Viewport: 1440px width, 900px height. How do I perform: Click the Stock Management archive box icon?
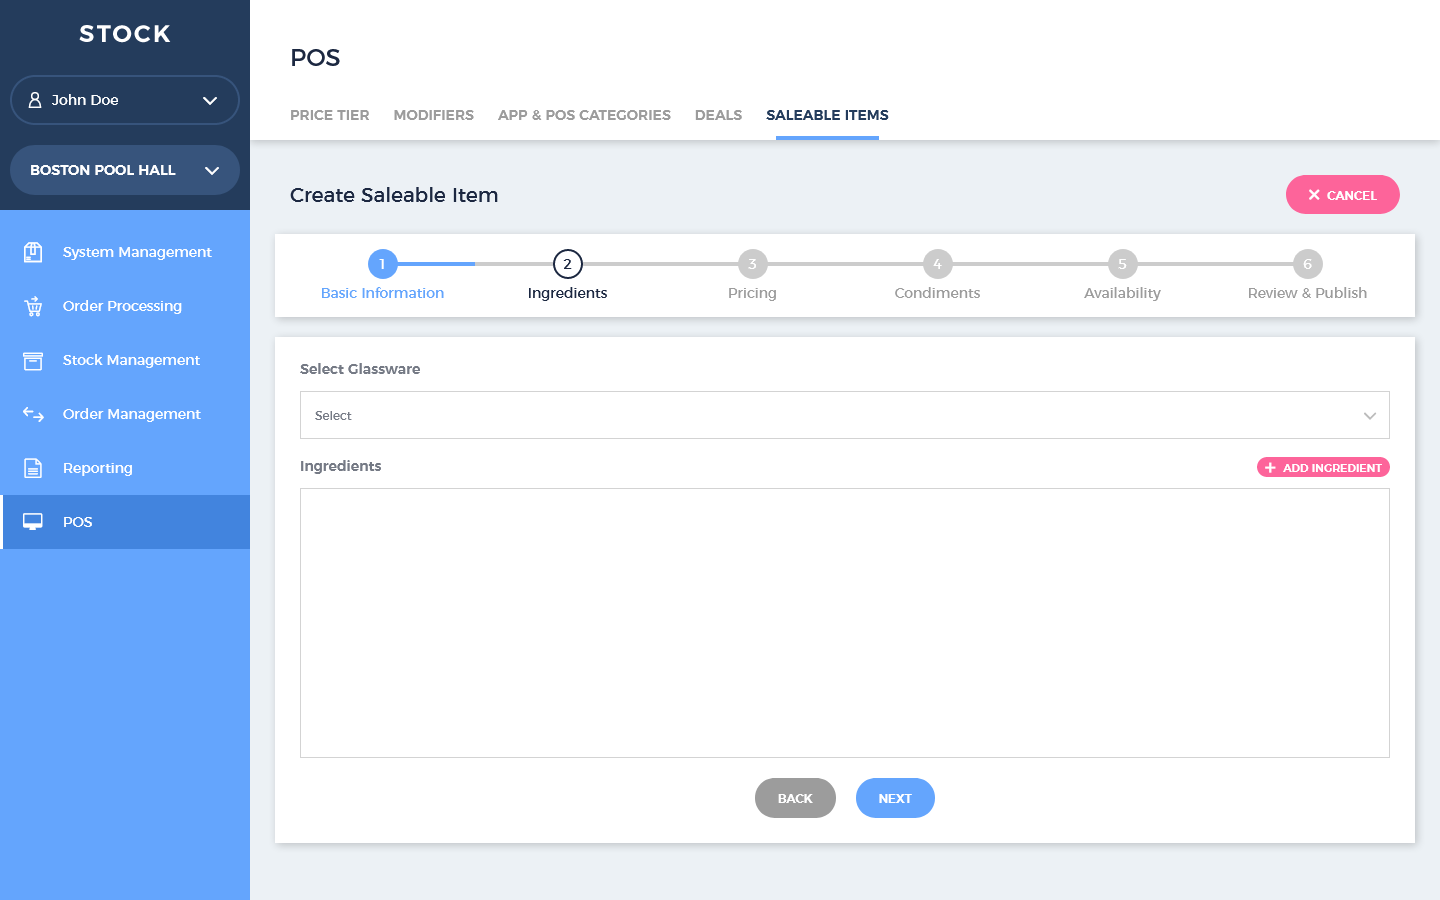point(33,360)
